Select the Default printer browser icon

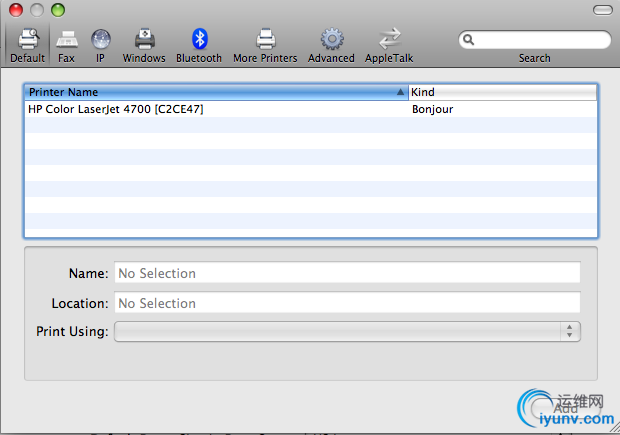(x=28, y=45)
